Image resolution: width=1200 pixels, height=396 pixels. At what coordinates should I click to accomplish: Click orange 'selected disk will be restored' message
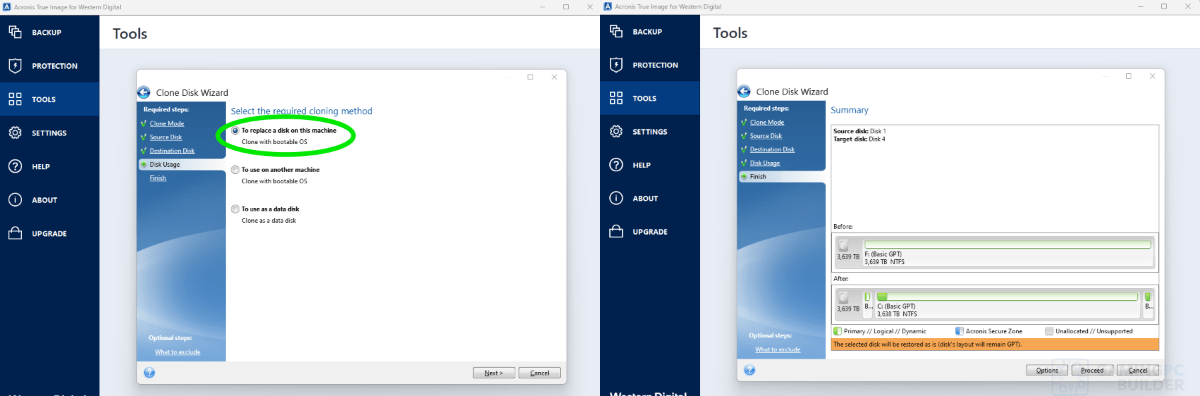point(995,344)
